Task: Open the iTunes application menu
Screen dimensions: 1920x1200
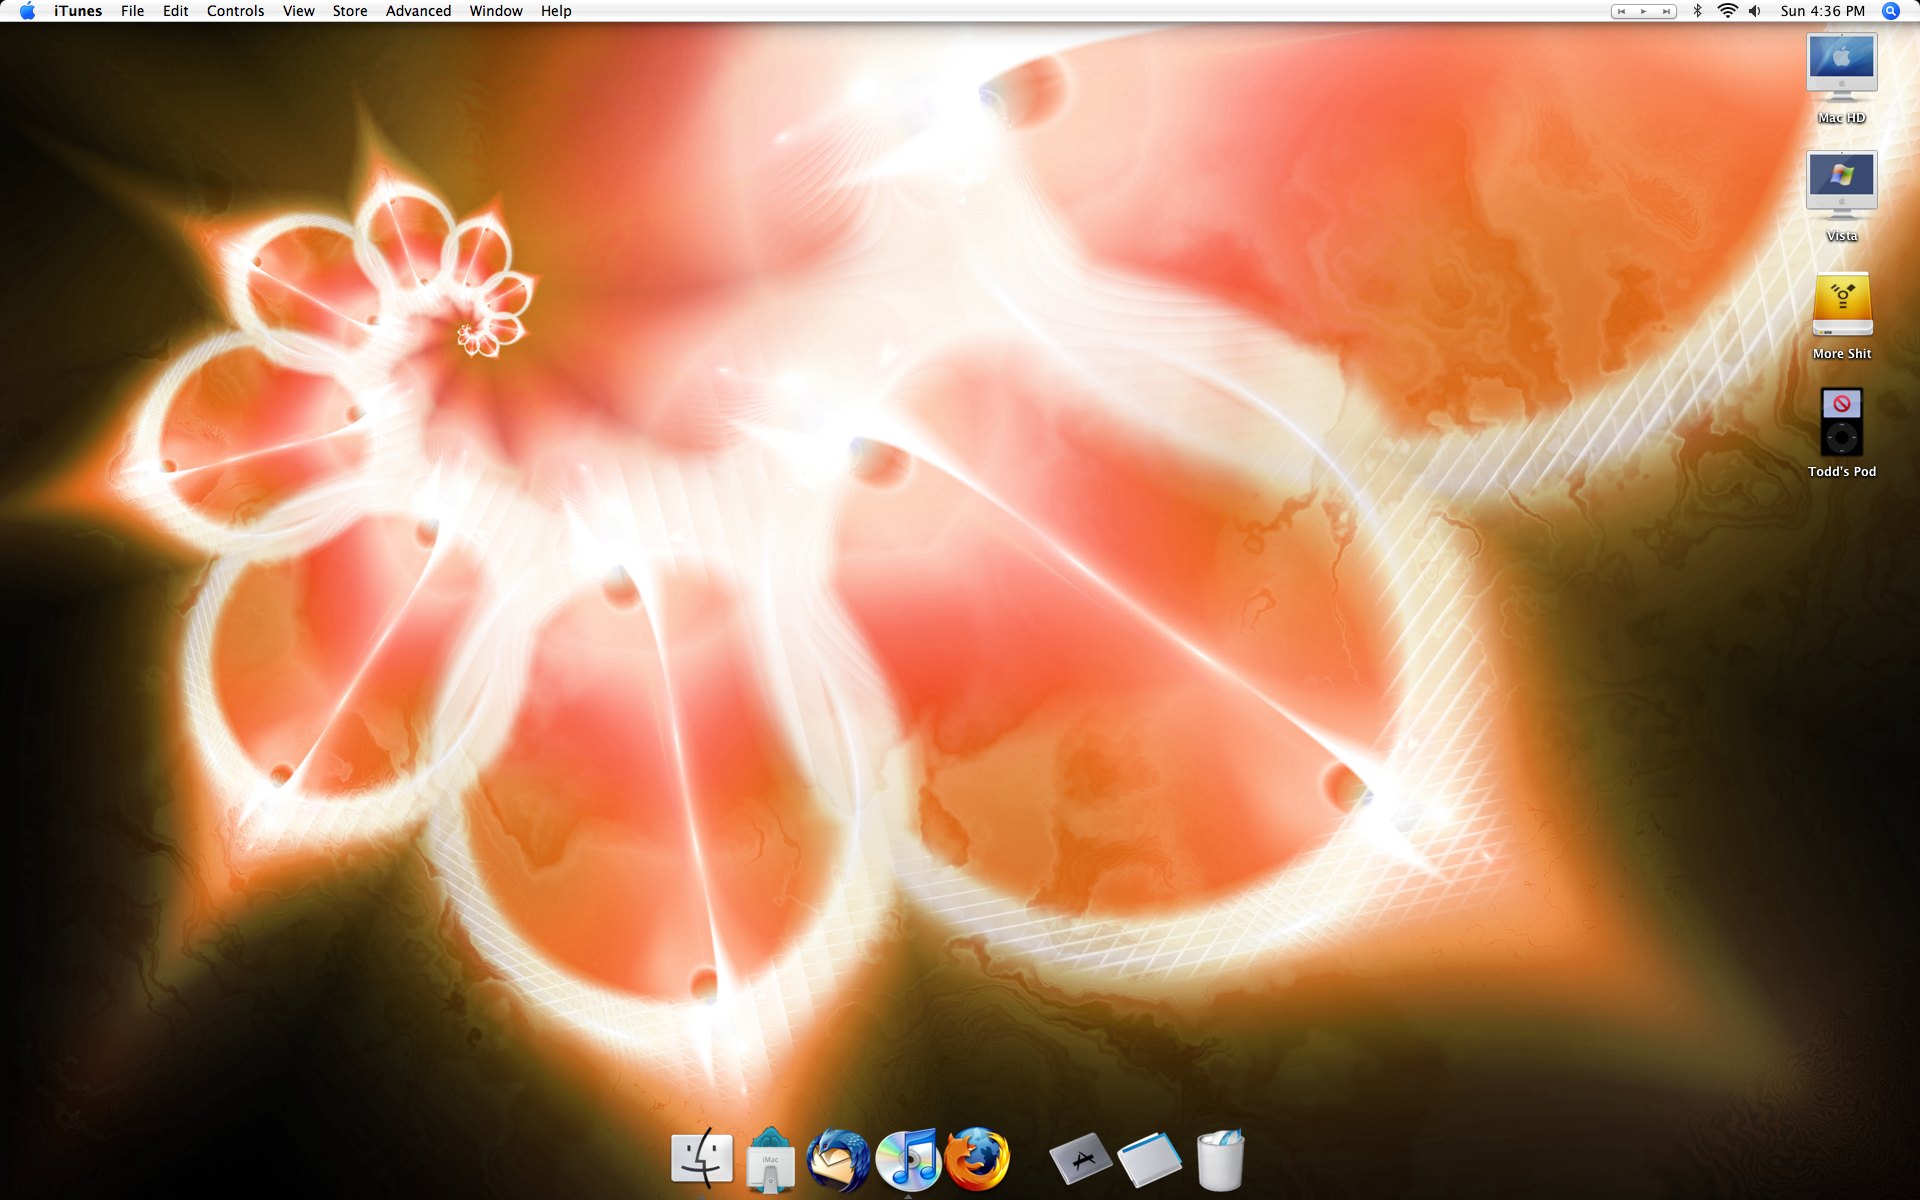Action: [78, 11]
